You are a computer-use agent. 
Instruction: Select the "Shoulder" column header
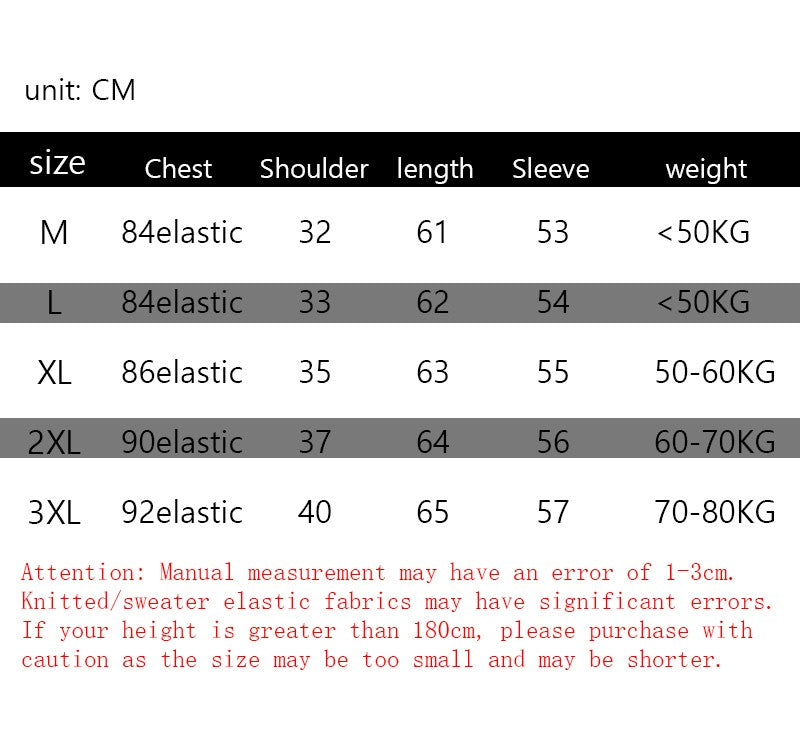314,169
